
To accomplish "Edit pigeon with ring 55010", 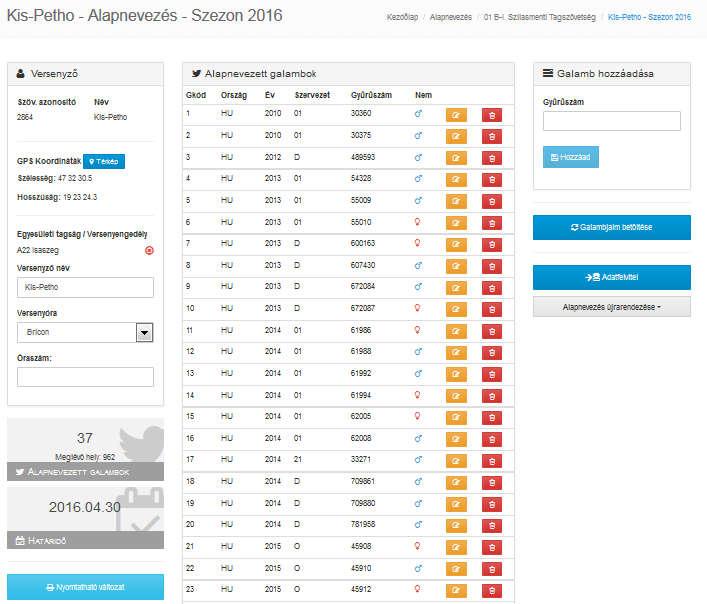I will (456, 223).
